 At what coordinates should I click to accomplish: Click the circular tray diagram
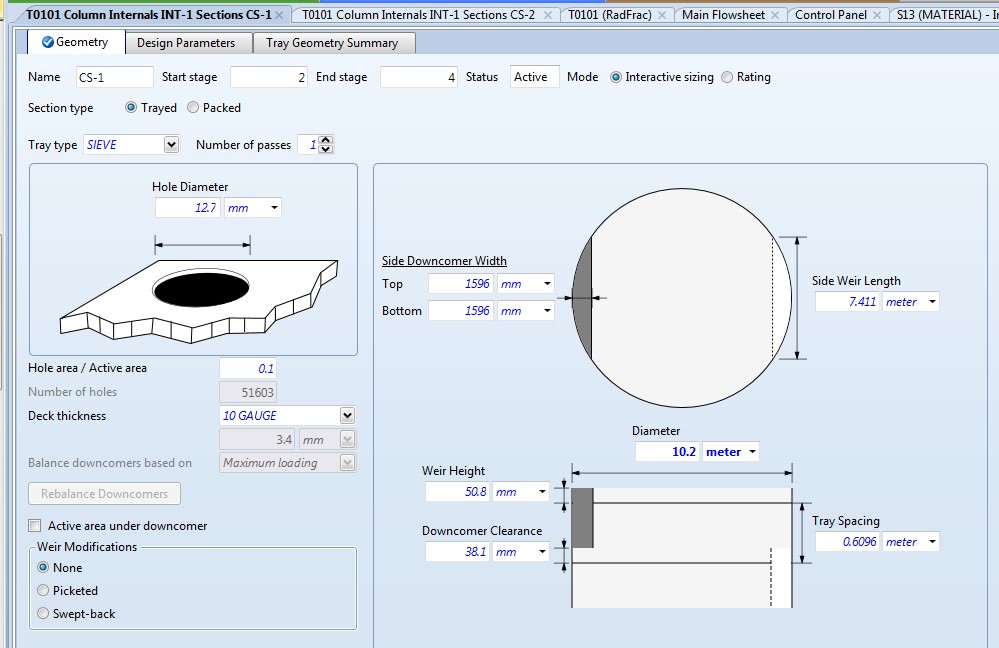tap(682, 298)
